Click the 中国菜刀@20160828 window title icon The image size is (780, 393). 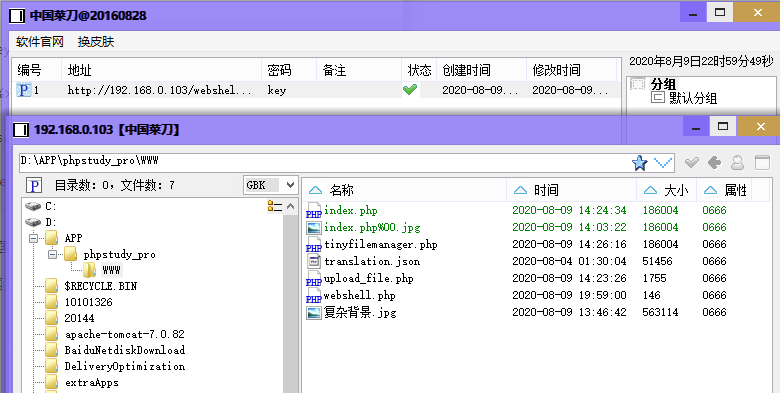(x=17, y=16)
